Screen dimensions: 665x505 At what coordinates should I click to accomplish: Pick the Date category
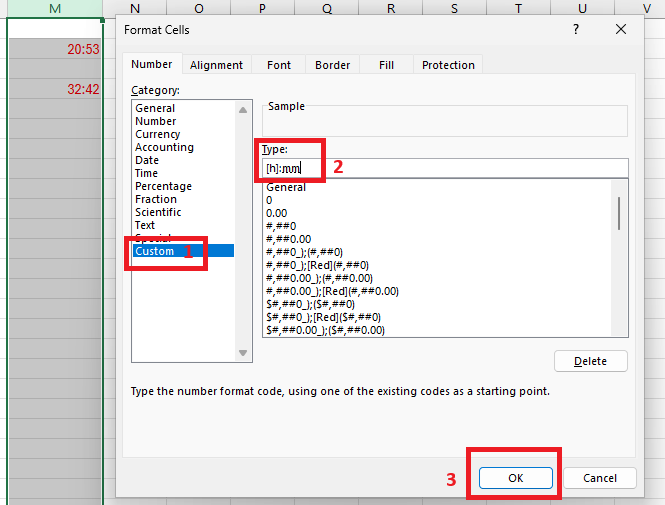pyautogui.click(x=183, y=160)
